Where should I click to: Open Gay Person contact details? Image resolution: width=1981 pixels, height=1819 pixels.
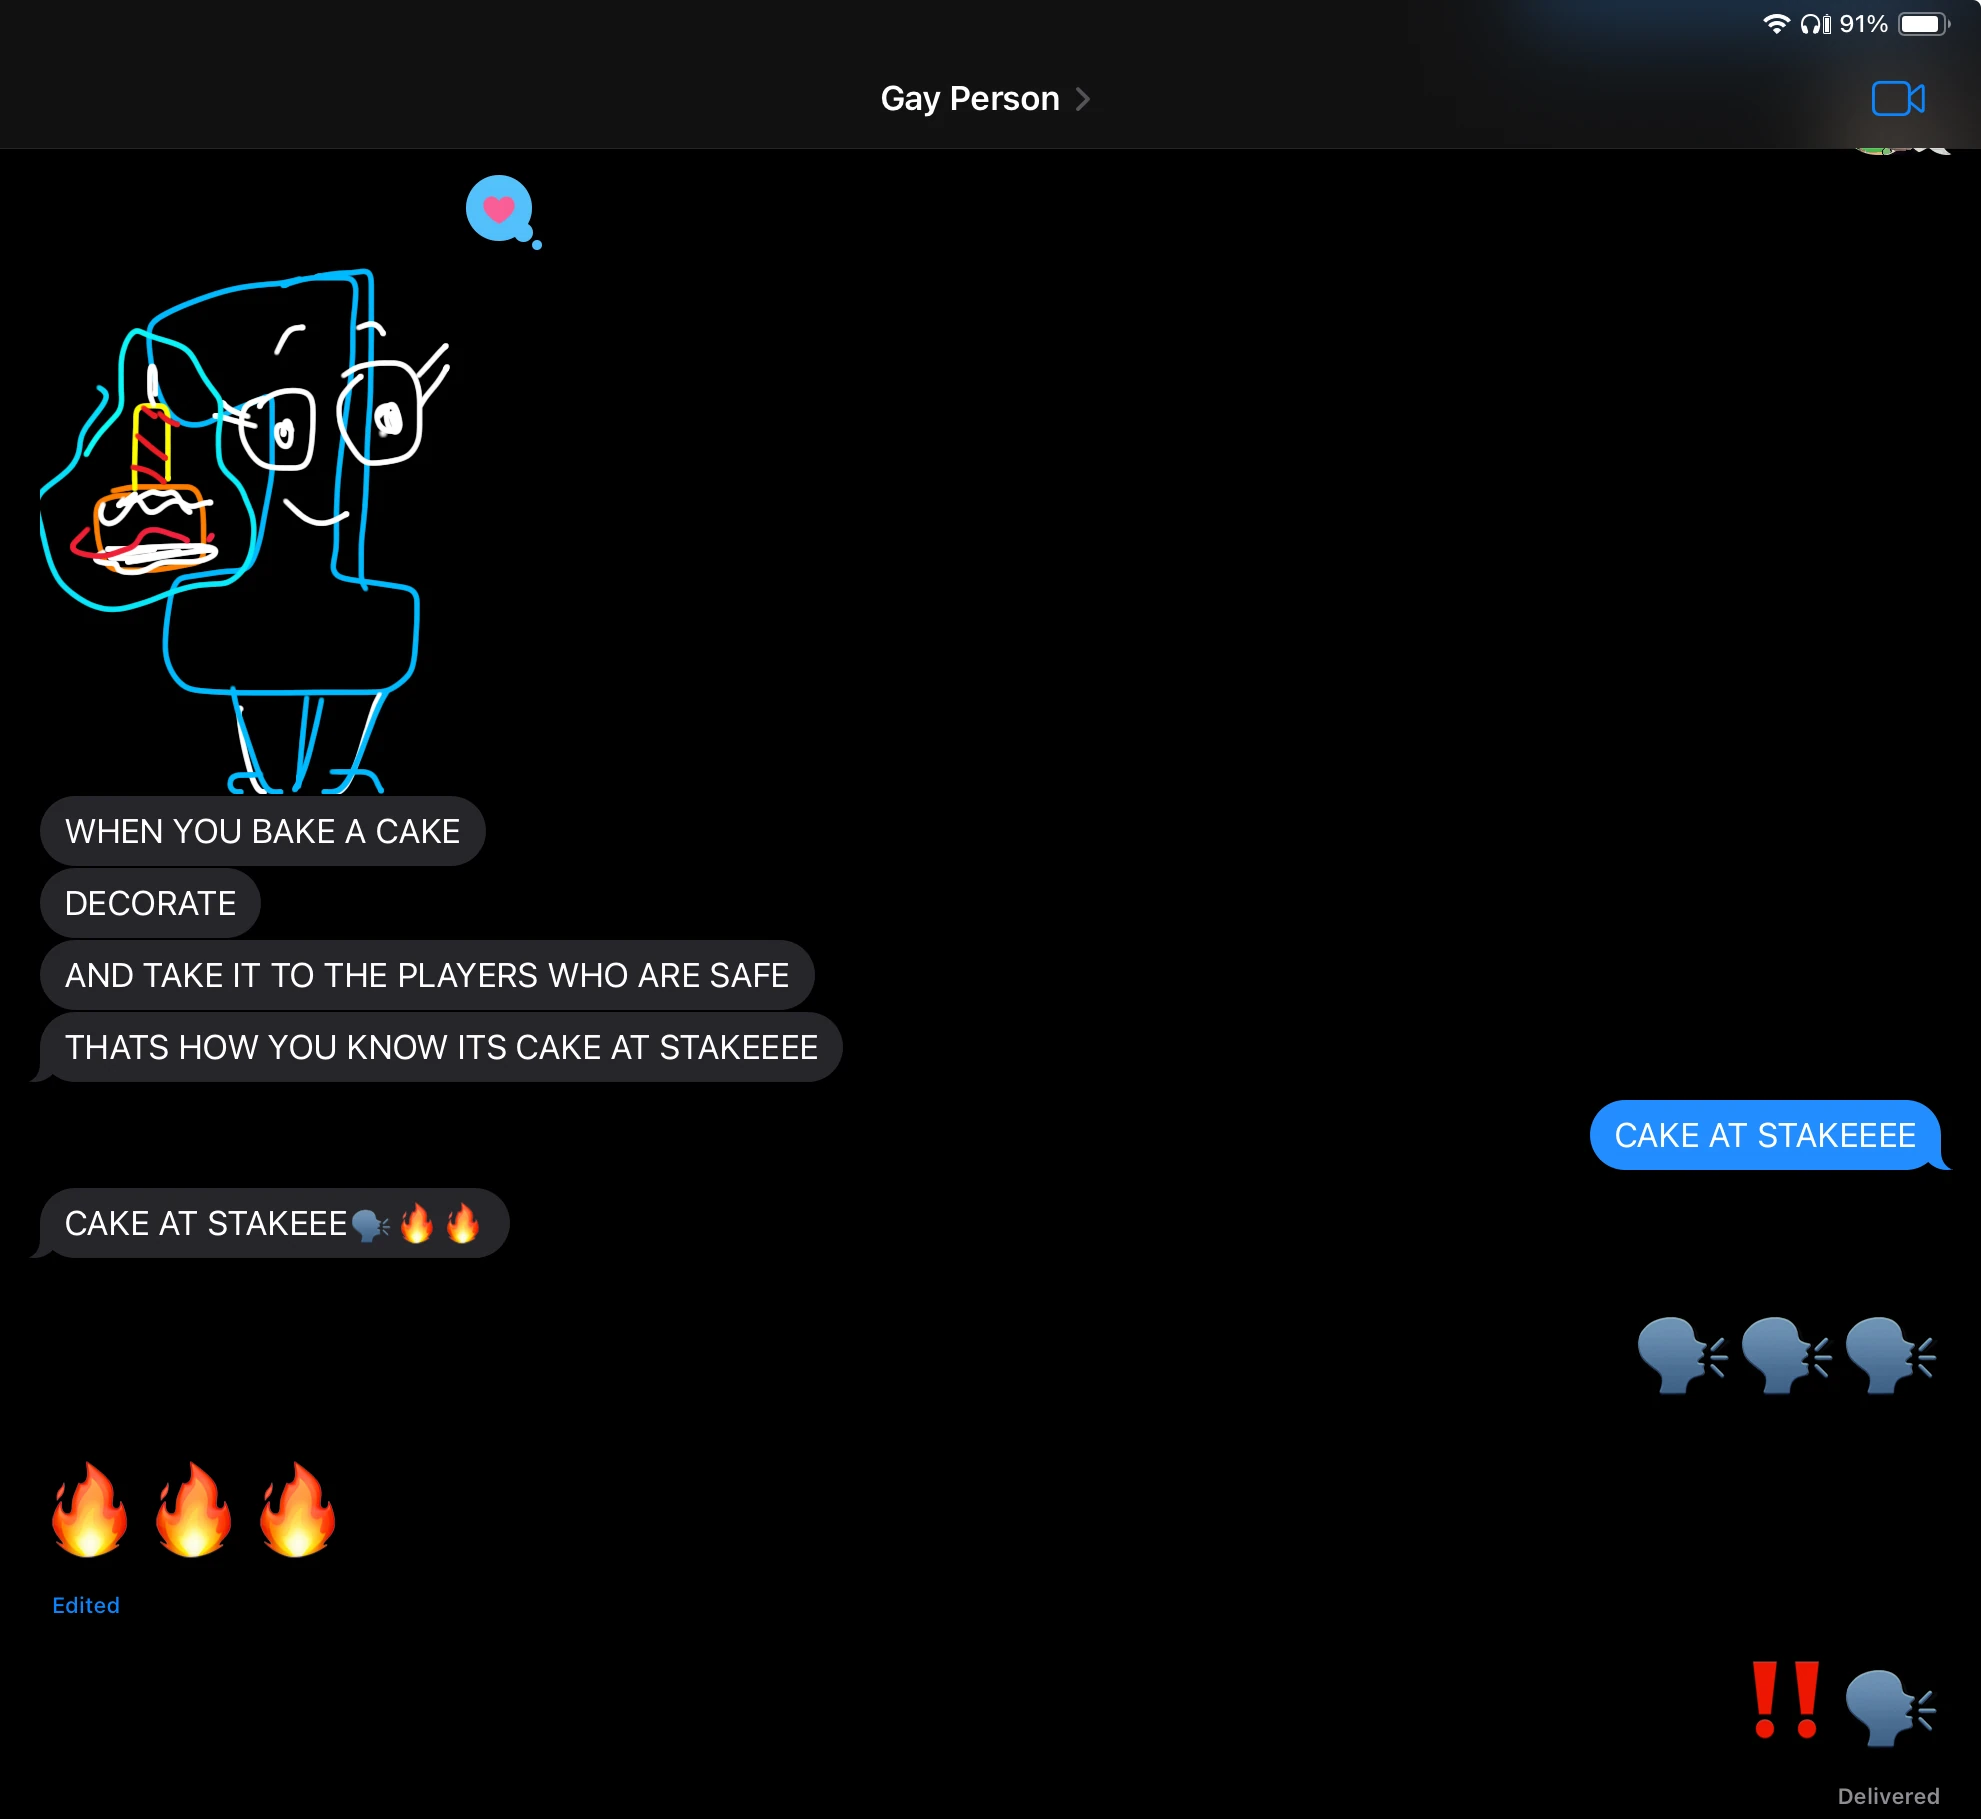[x=969, y=99]
